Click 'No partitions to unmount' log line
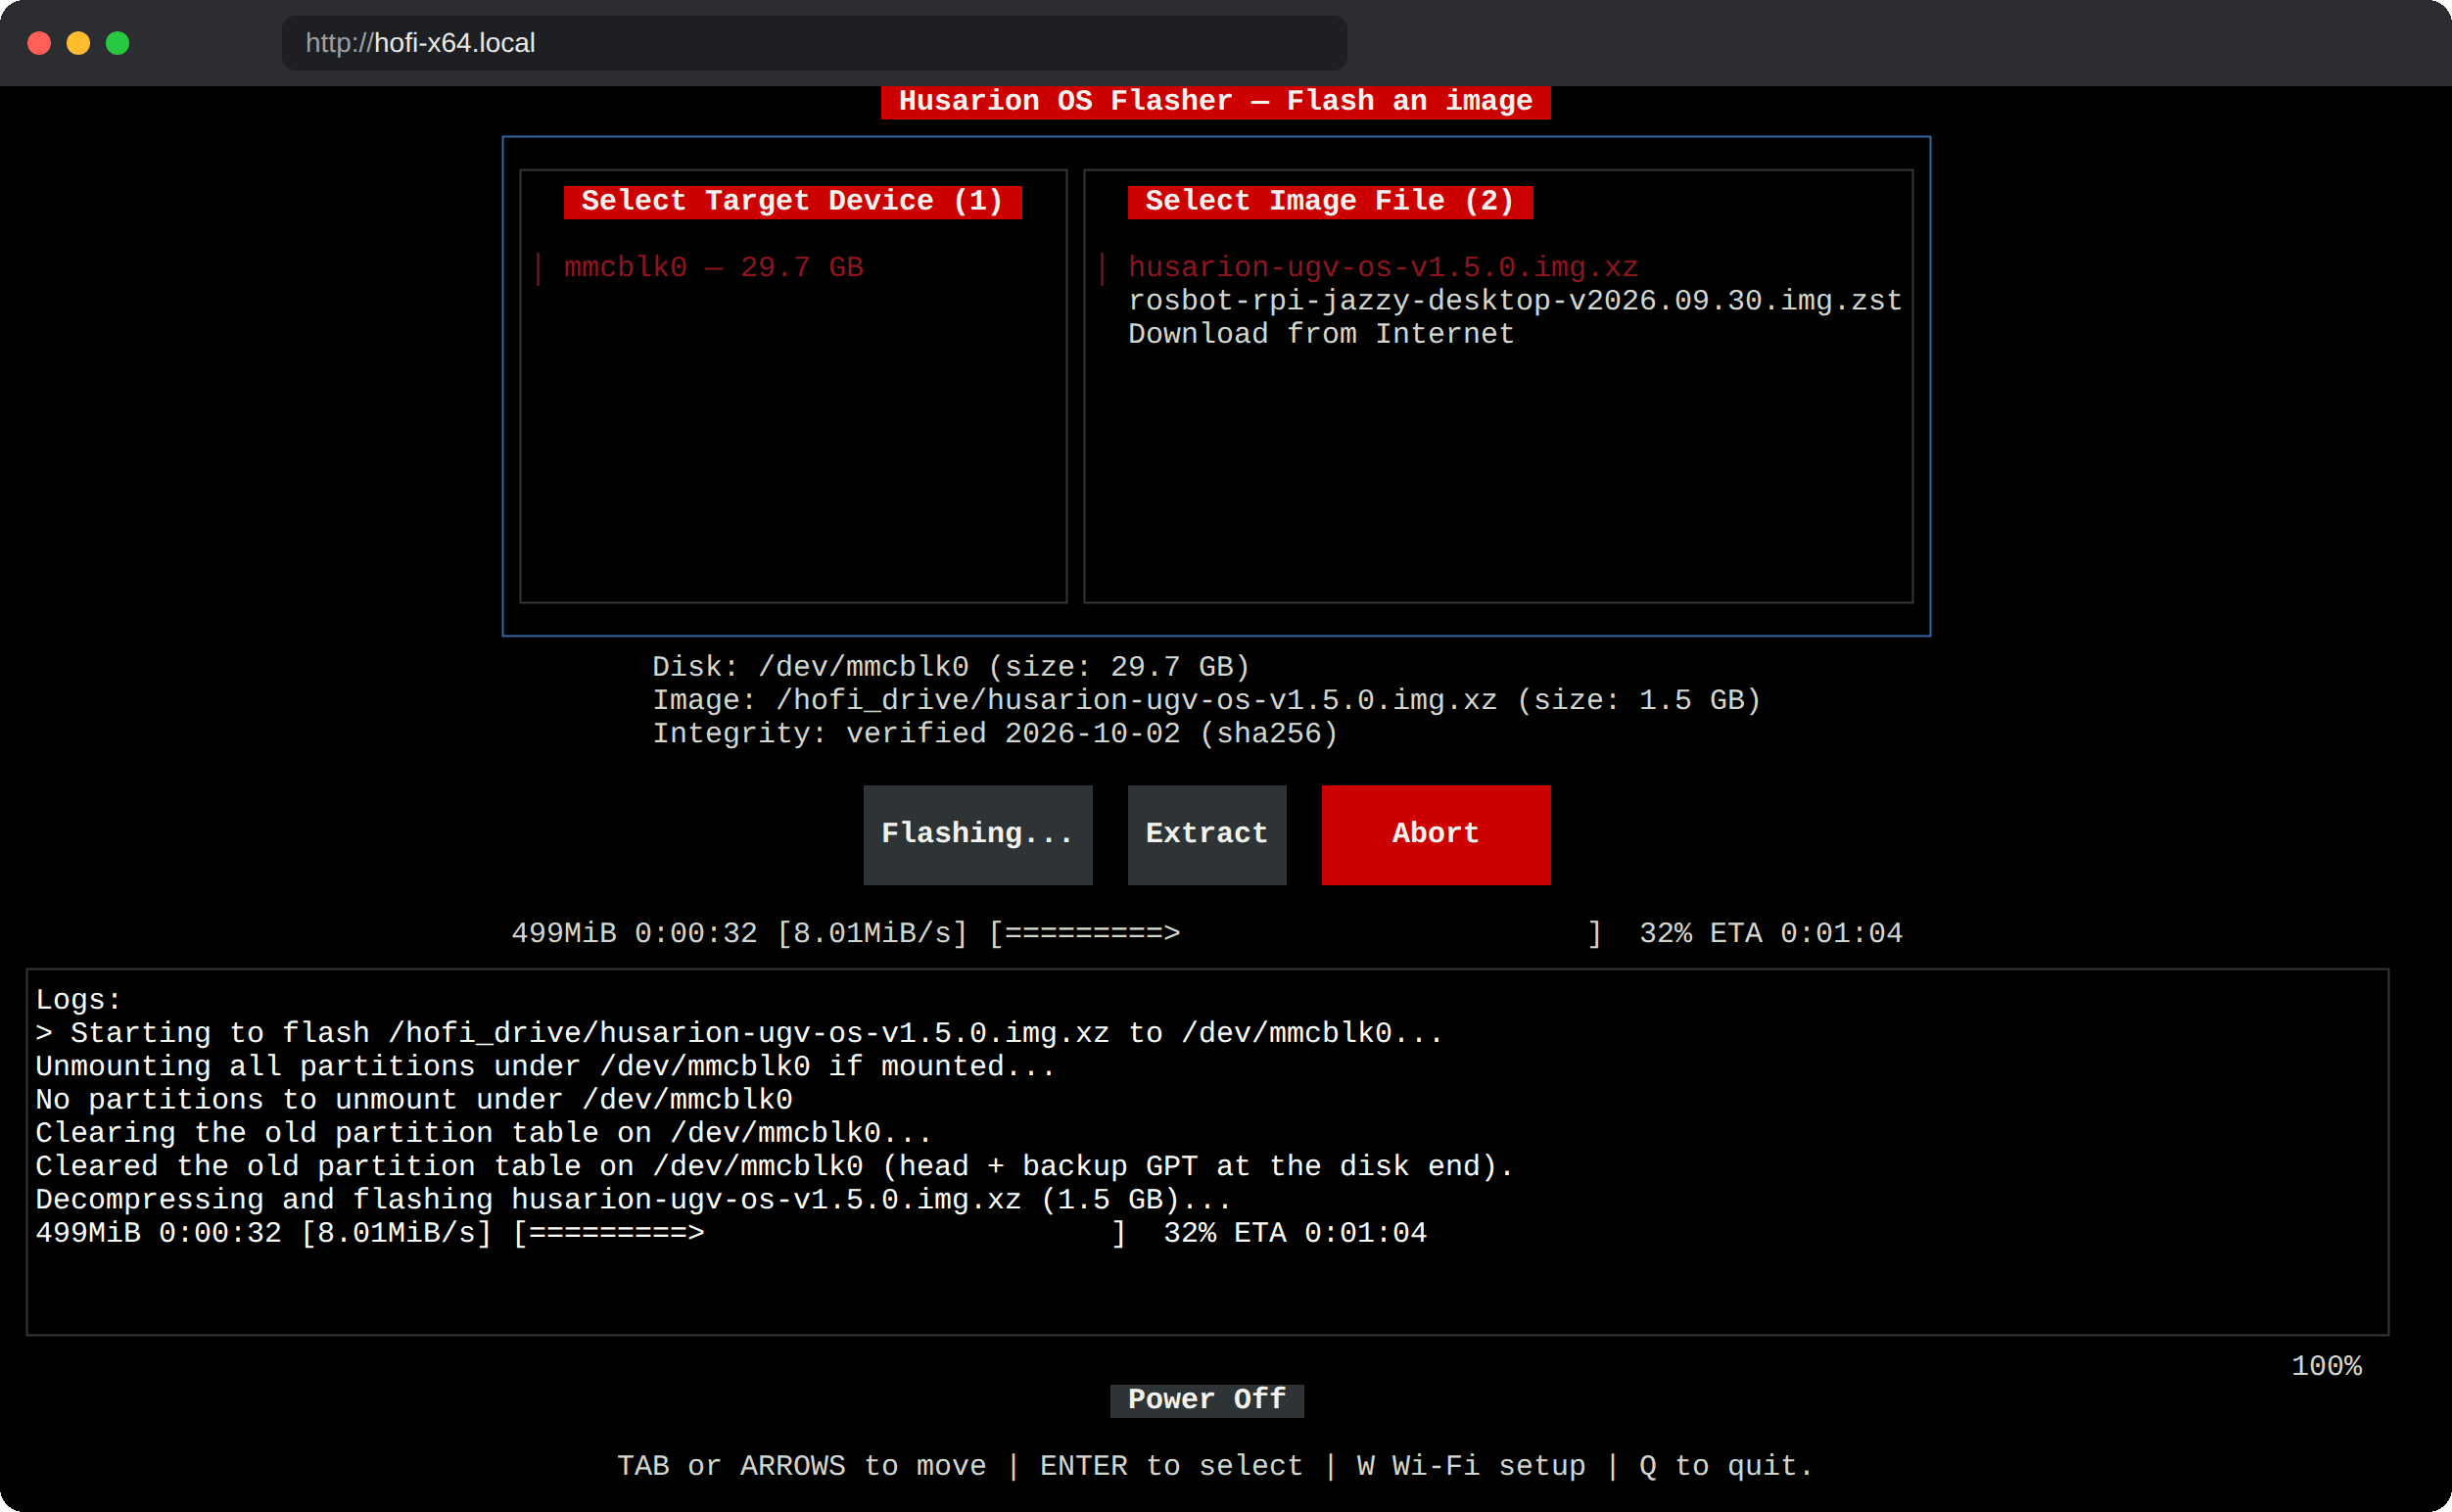The image size is (2452, 1512). click(x=414, y=1100)
